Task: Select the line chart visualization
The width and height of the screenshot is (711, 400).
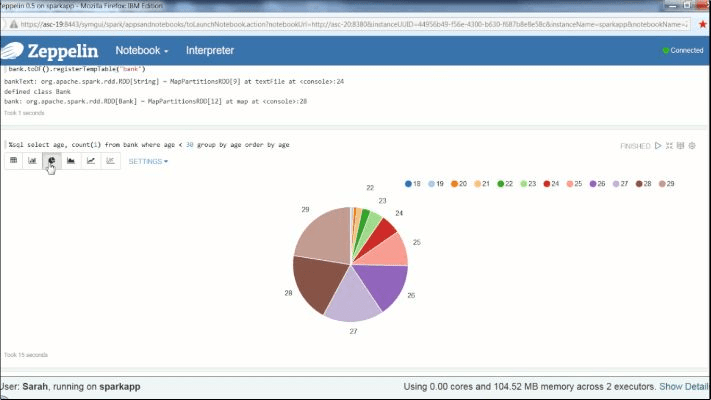Action: 91,160
